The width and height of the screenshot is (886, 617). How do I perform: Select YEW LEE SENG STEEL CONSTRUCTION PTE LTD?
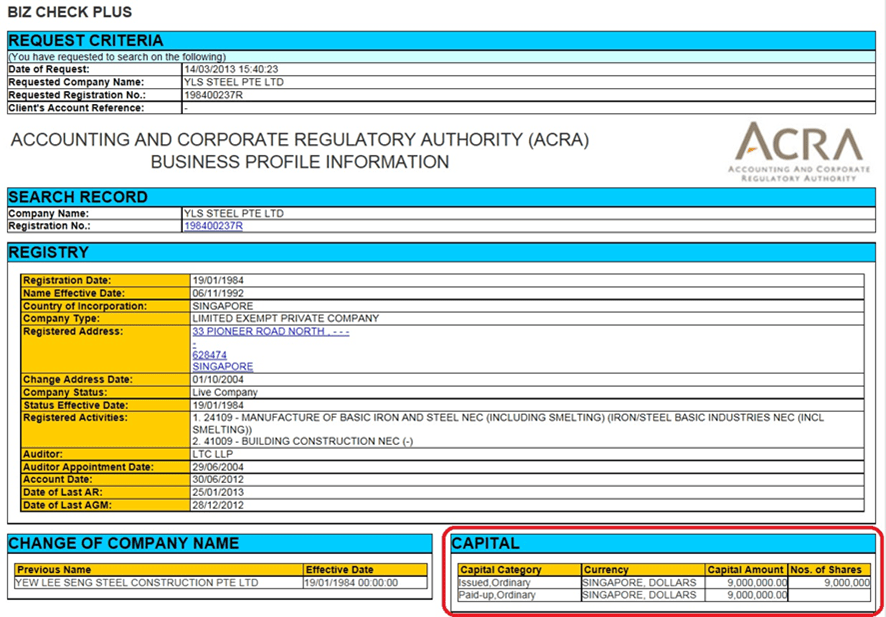137,583
